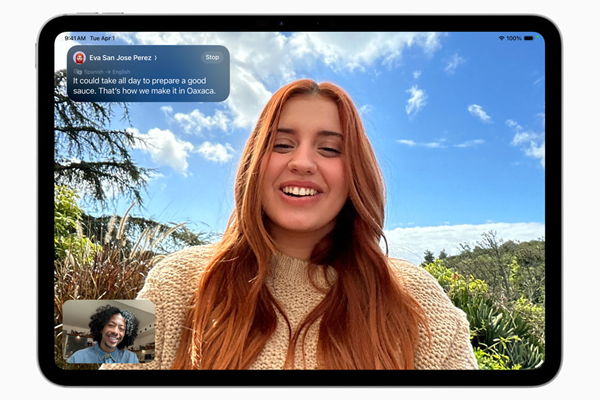Tap the Tue Apr 1 date

pyautogui.click(x=102, y=38)
